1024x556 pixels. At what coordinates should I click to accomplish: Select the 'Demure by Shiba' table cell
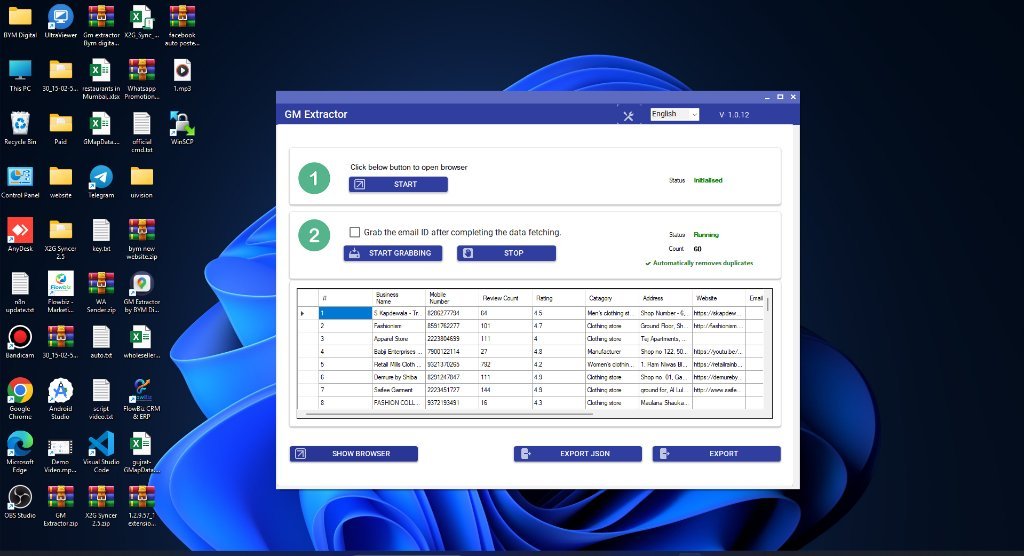pyautogui.click(x=398, y=377)
